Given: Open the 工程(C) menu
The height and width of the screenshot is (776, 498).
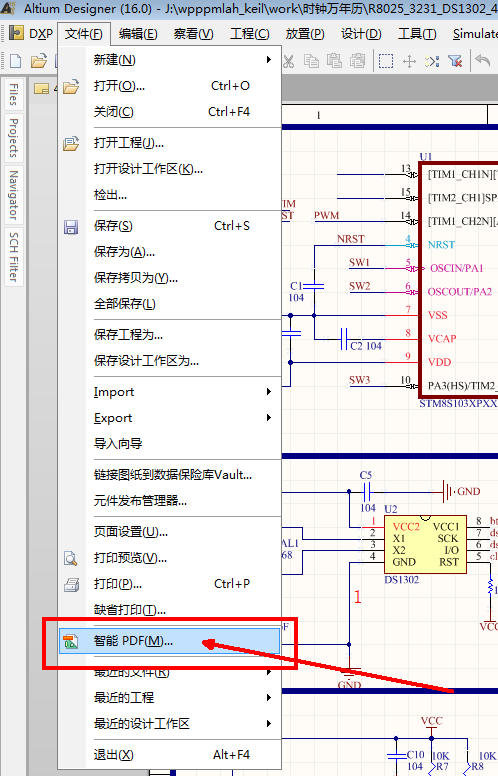Looking at the screenshot, I should coord(249,34).
